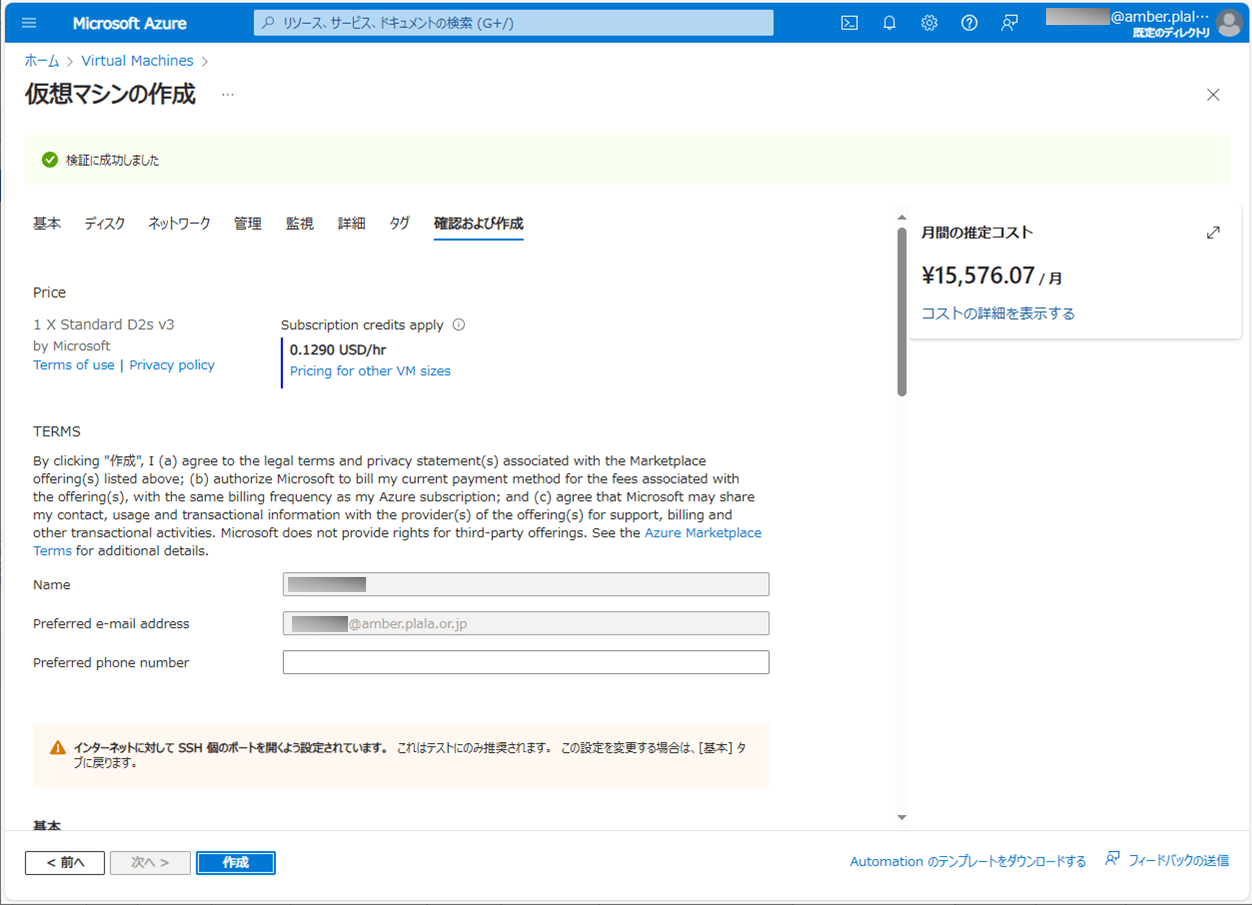1252x905 pixels.
Task: Open the account avatar menu
Action: tap(1229, 23)
